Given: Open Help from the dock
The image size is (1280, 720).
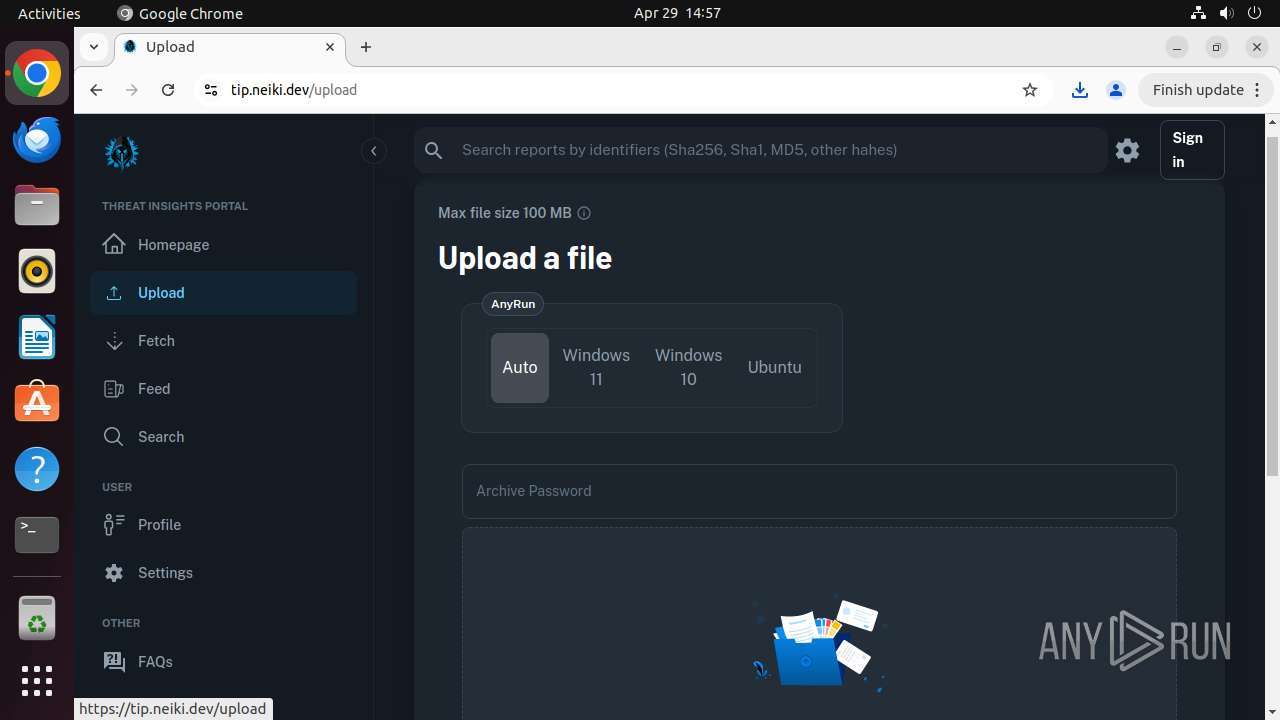Looking at the screenshot, I should (37, 469).
